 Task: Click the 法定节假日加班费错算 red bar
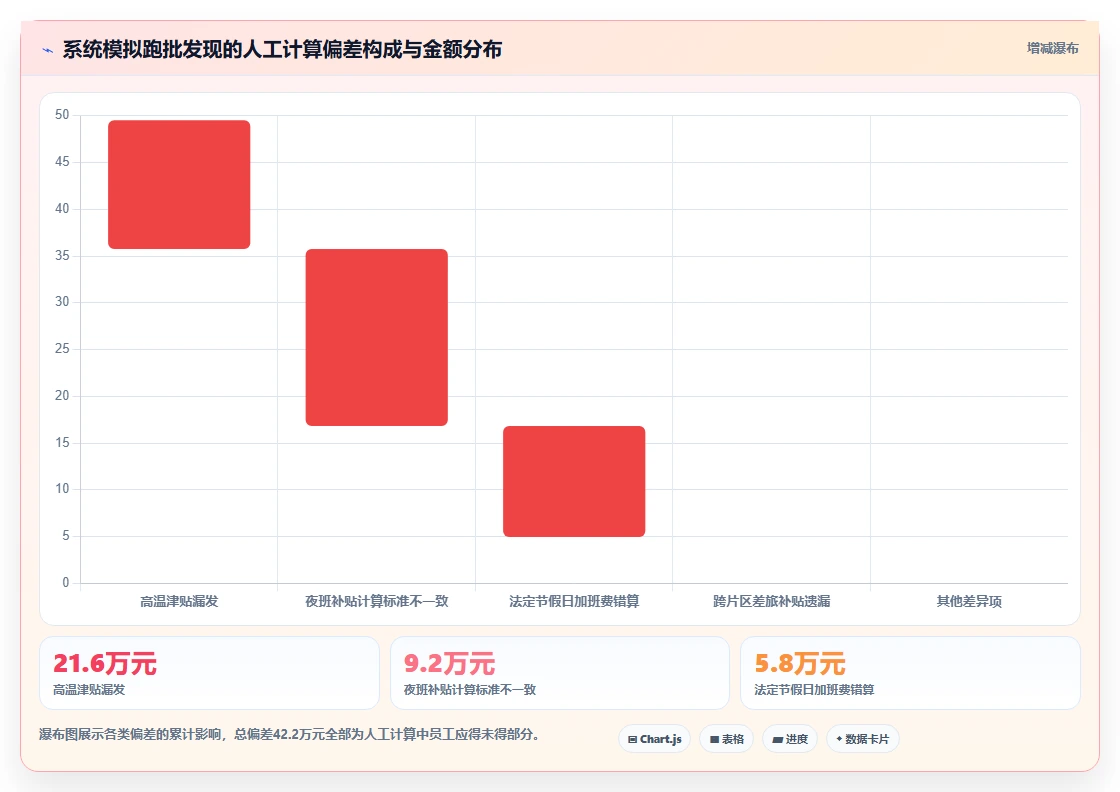coord(574,481)
